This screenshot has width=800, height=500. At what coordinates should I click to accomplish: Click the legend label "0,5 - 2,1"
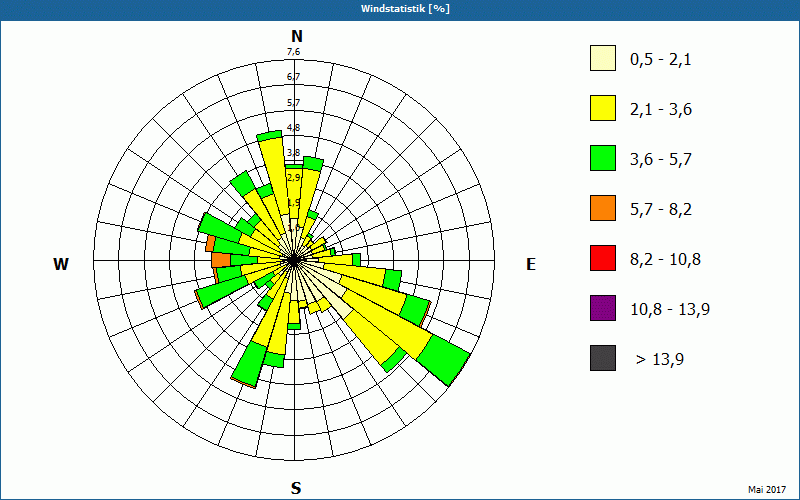tap(661, 60)
